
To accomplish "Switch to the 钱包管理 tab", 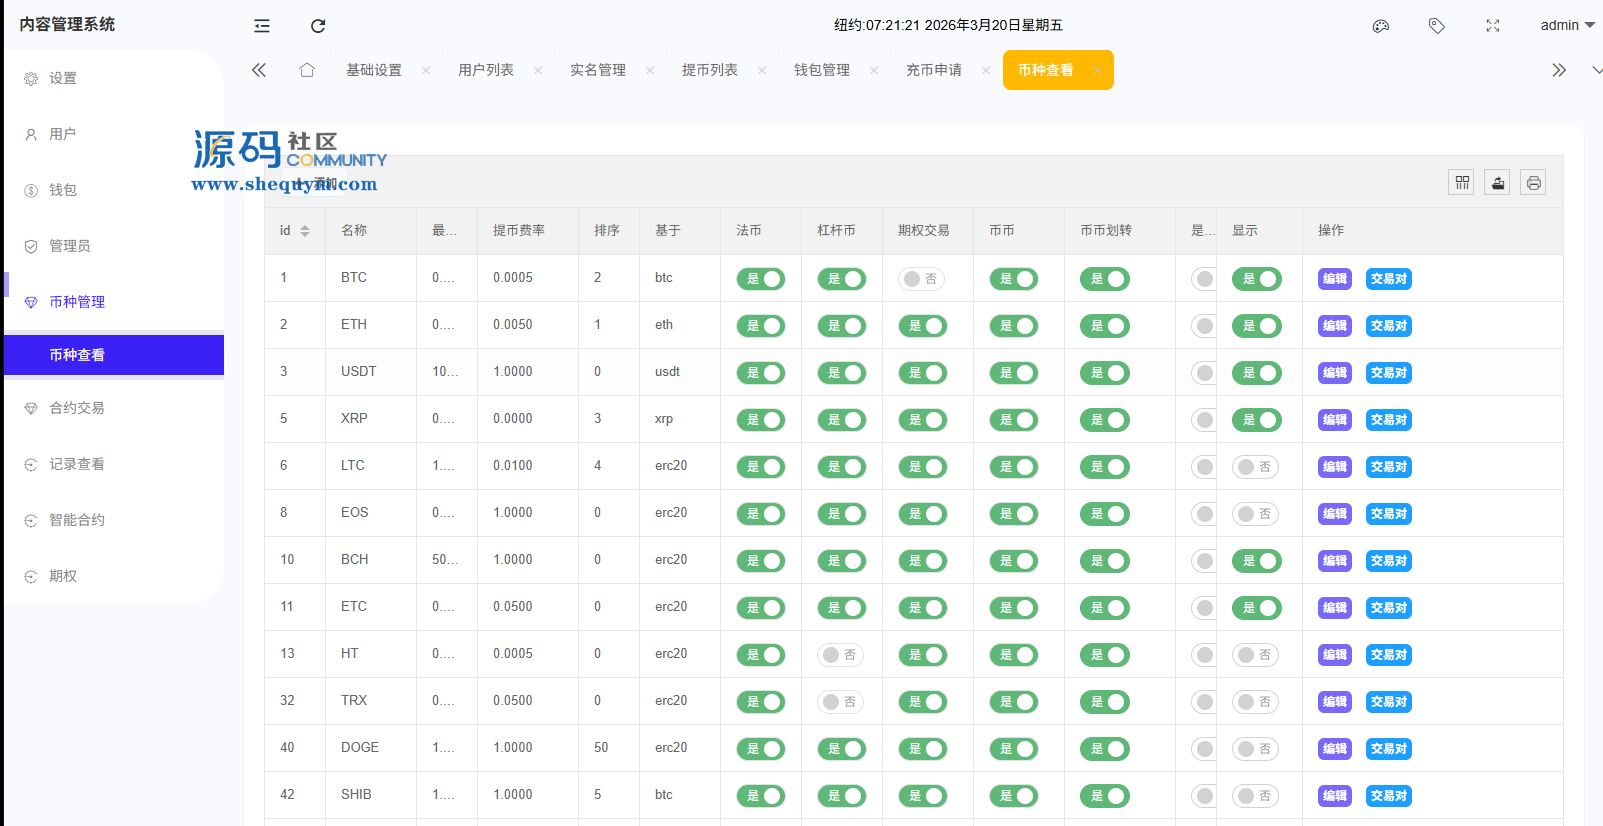I will coord(822,70).
